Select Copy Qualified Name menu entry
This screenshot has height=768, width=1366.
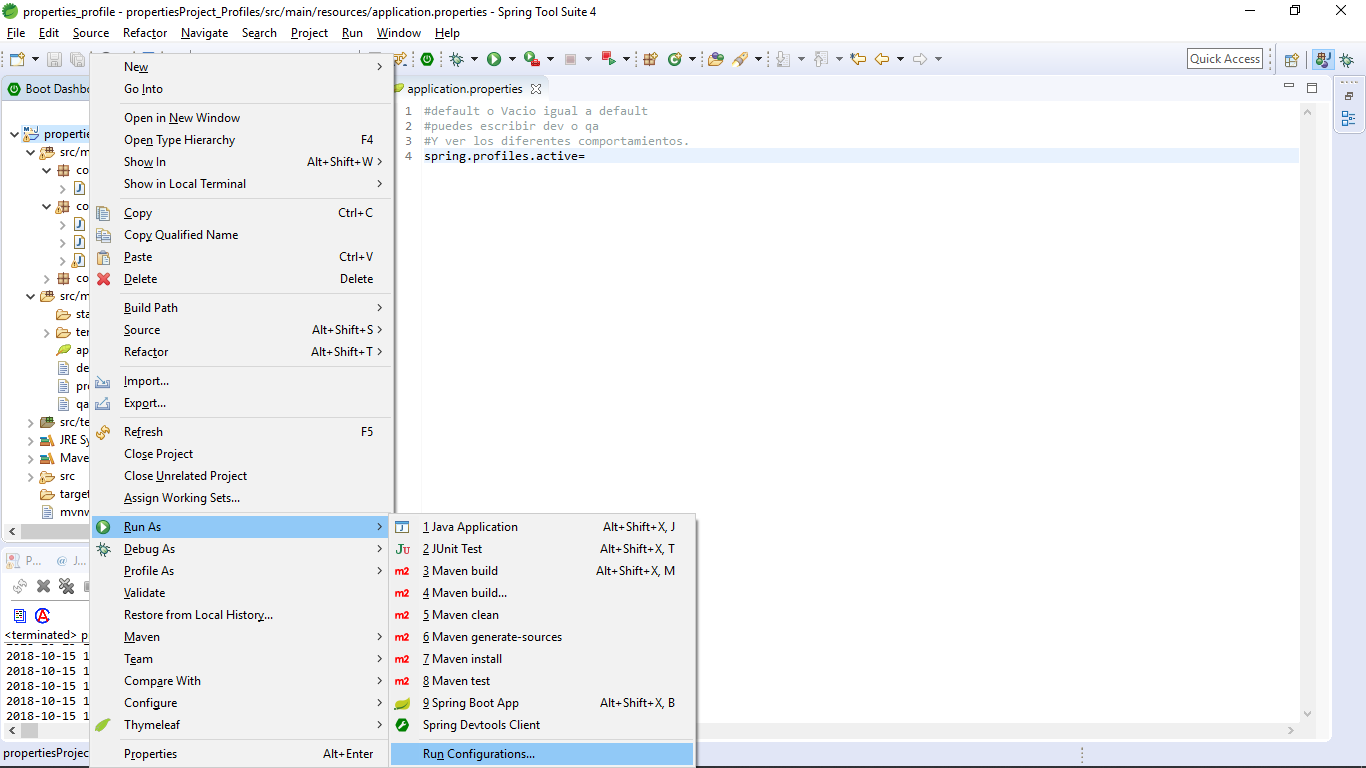[x=240, y=235]
